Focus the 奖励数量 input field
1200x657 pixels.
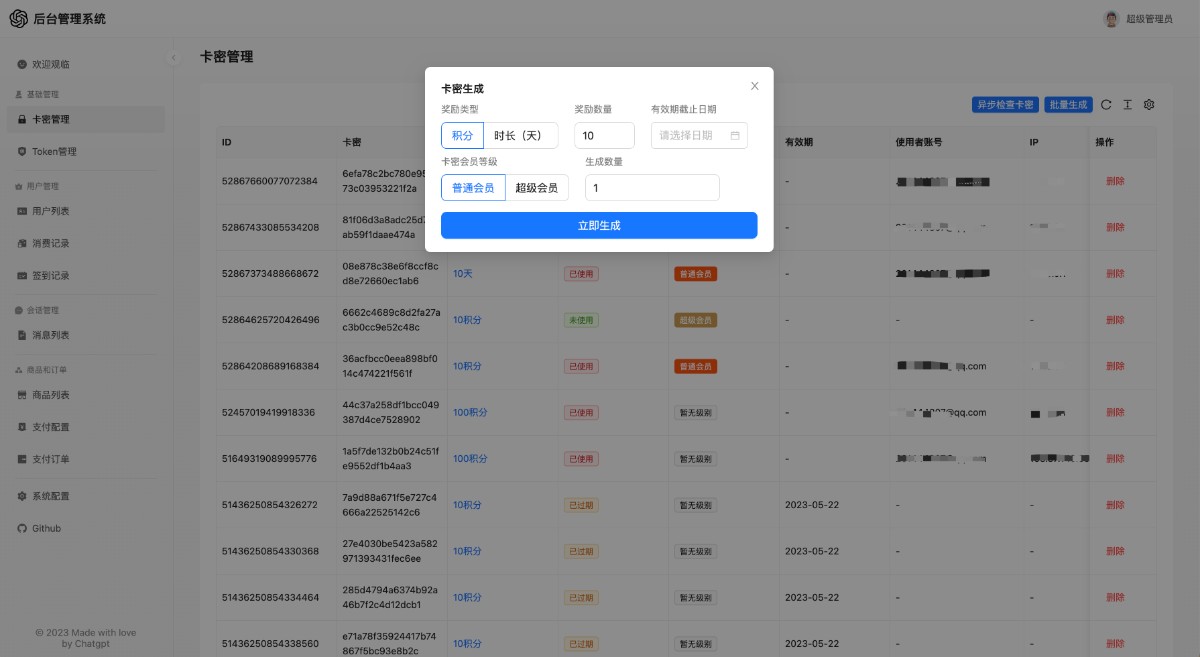[604, 135]
